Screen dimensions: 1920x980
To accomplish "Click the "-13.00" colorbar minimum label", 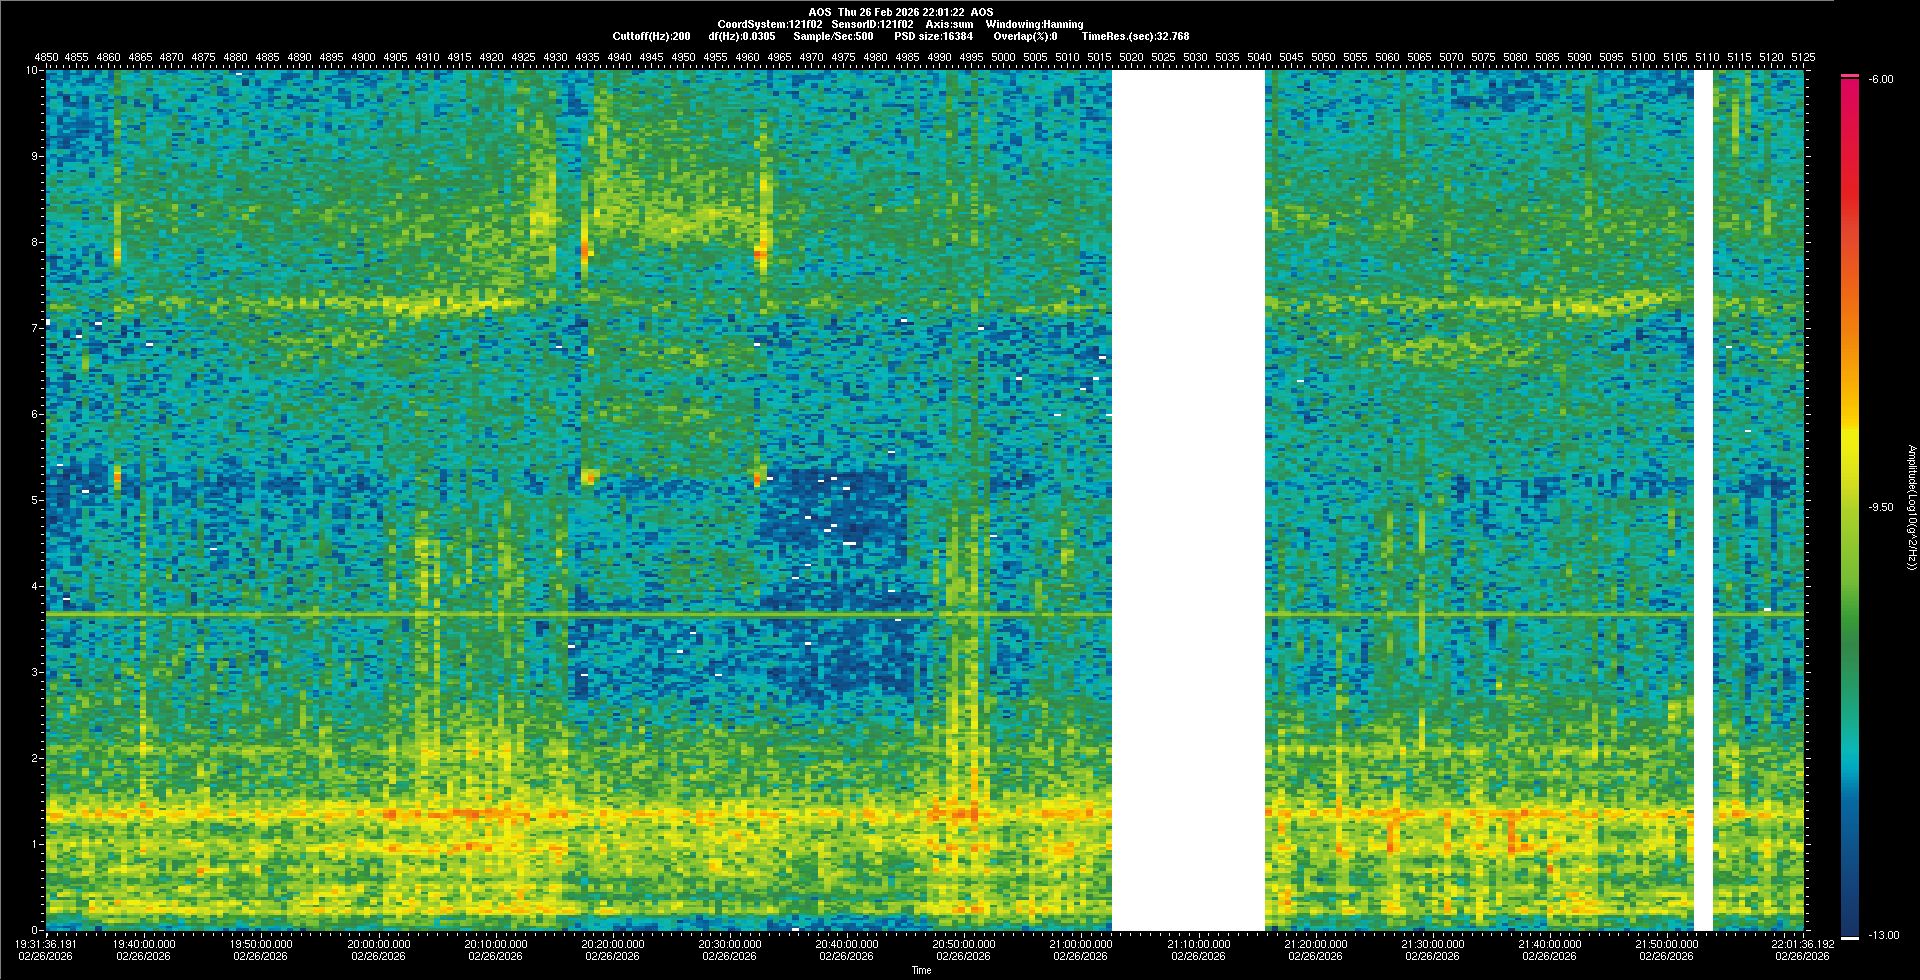I will [x=1883, y=935].
